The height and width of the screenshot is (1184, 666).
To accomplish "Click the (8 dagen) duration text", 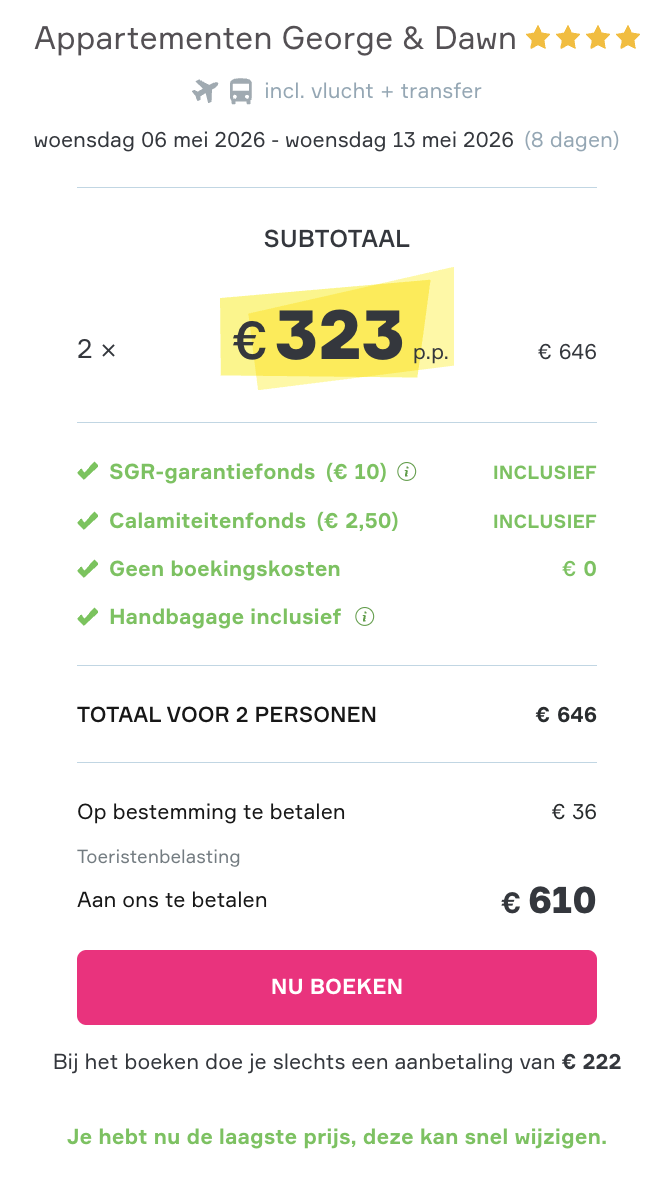I will click(572, 140).
